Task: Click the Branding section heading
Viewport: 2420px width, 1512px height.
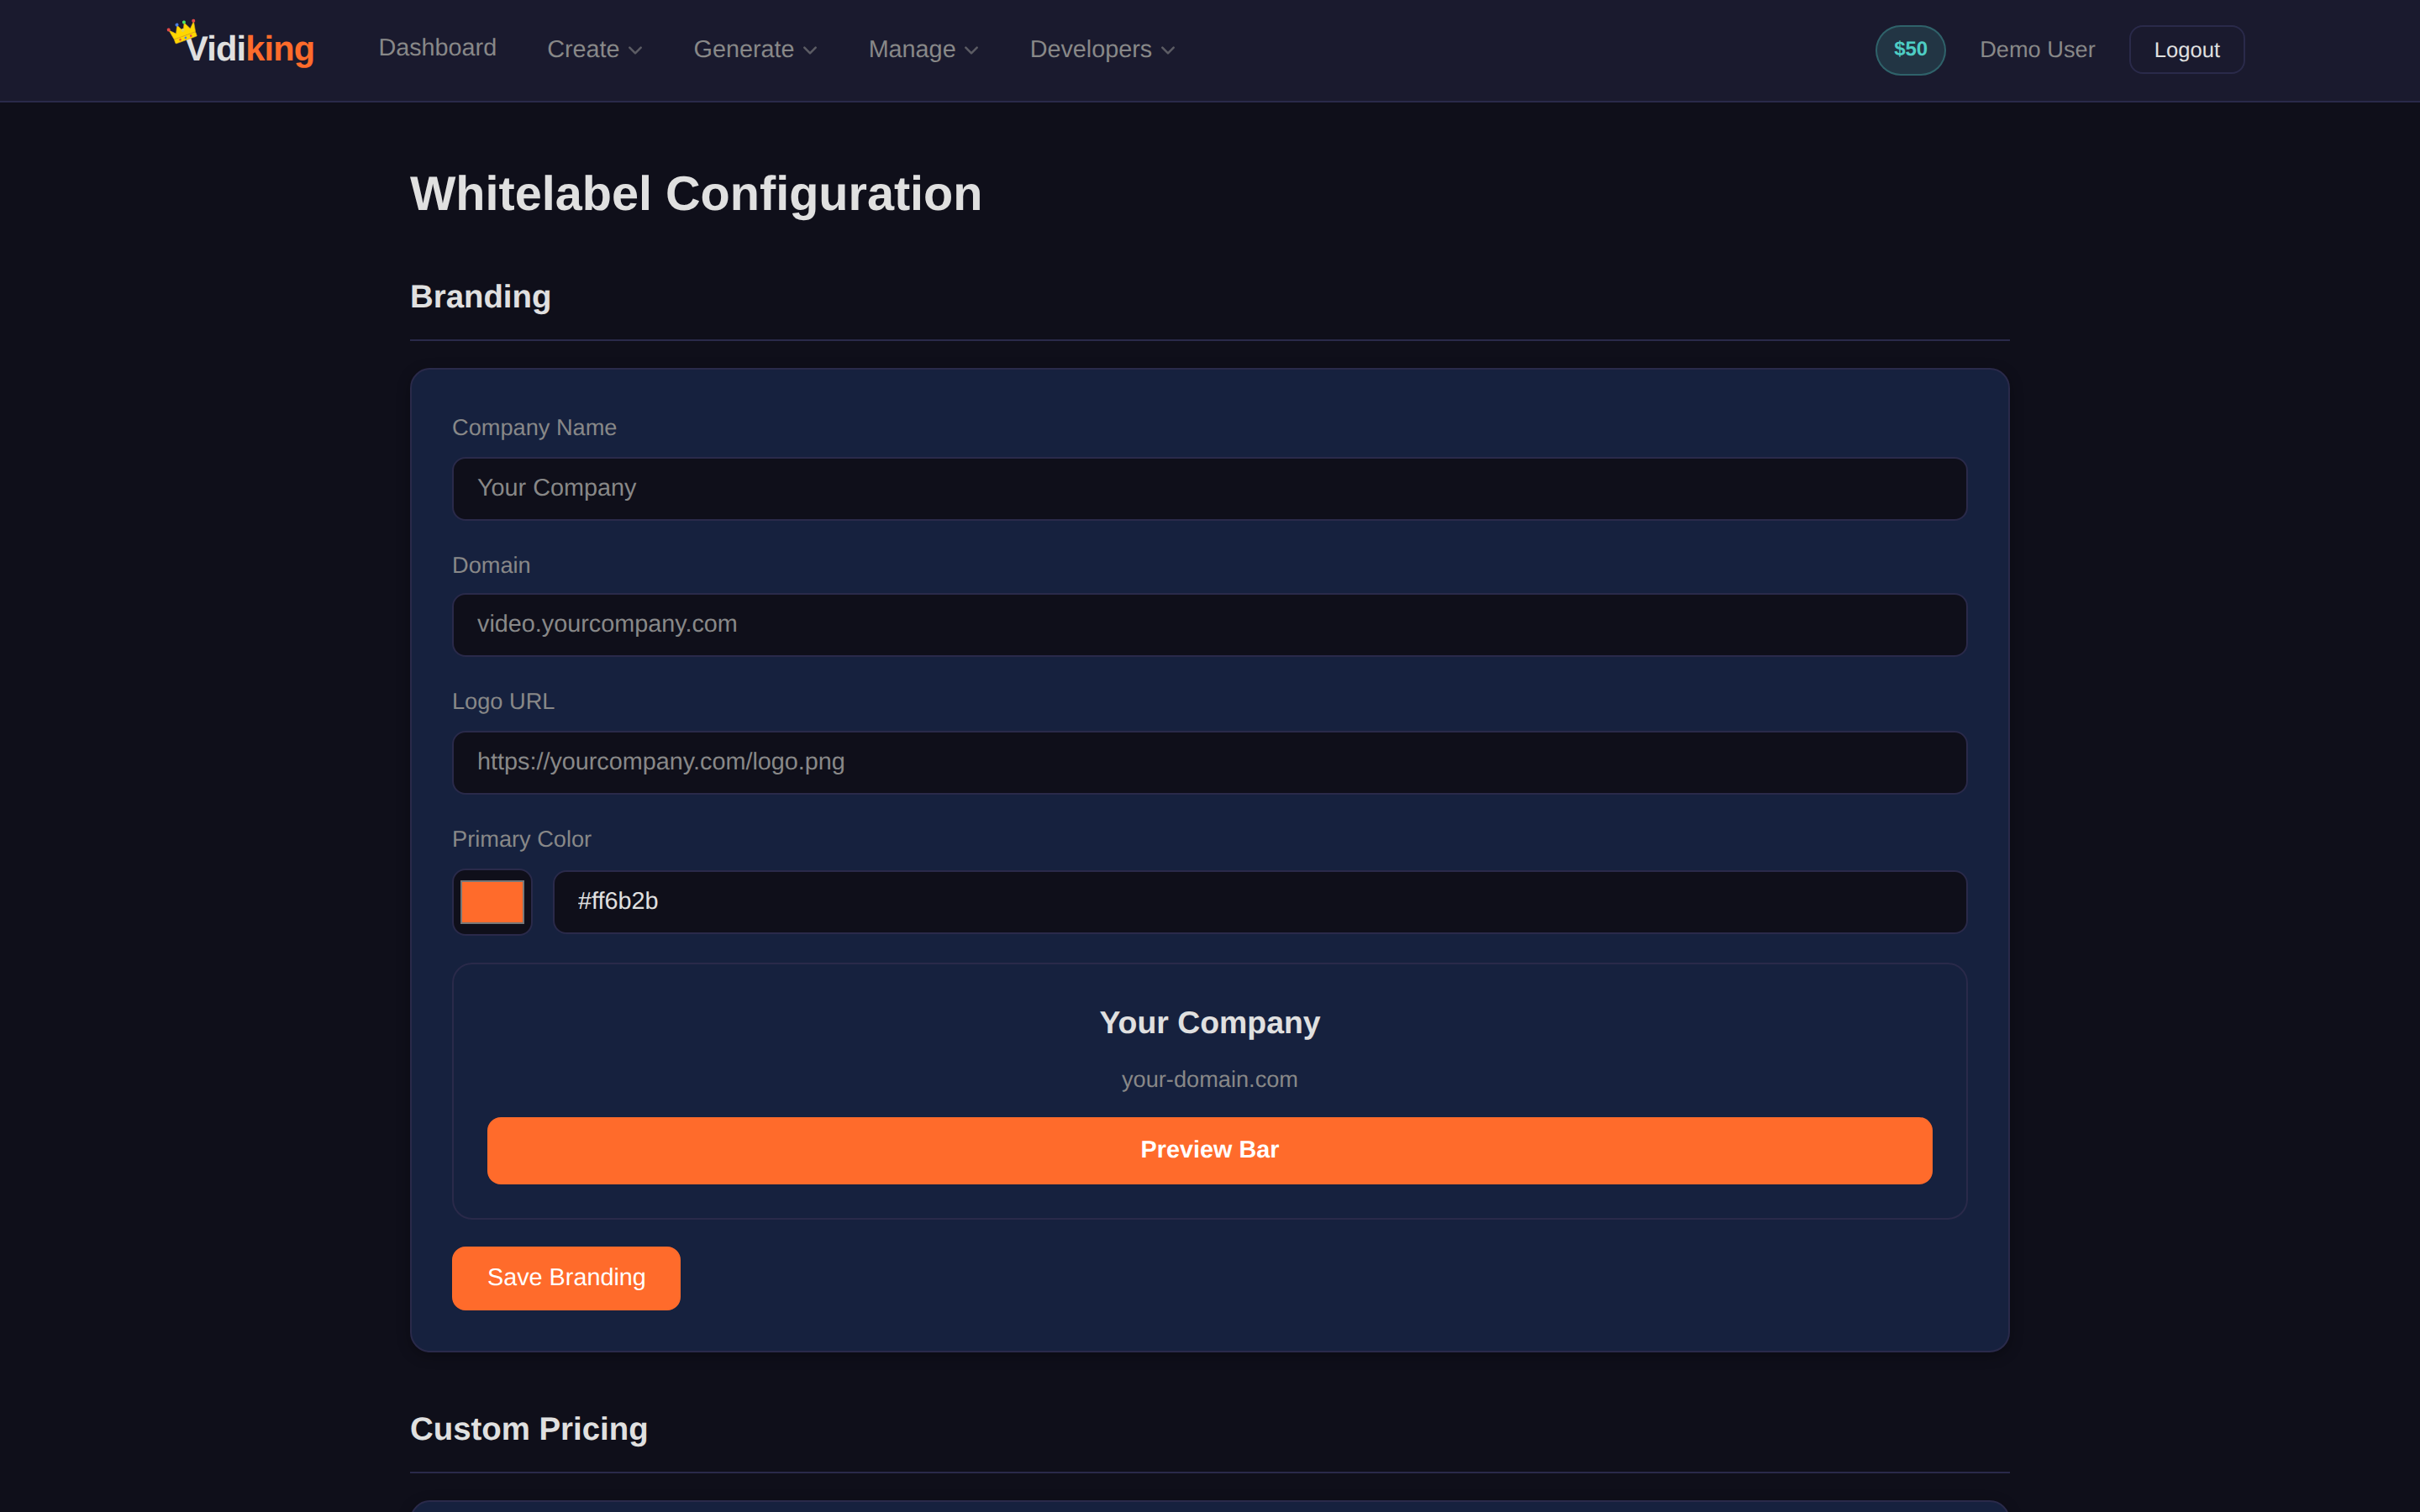Action: pyautogui.click(x=480, y=297)
